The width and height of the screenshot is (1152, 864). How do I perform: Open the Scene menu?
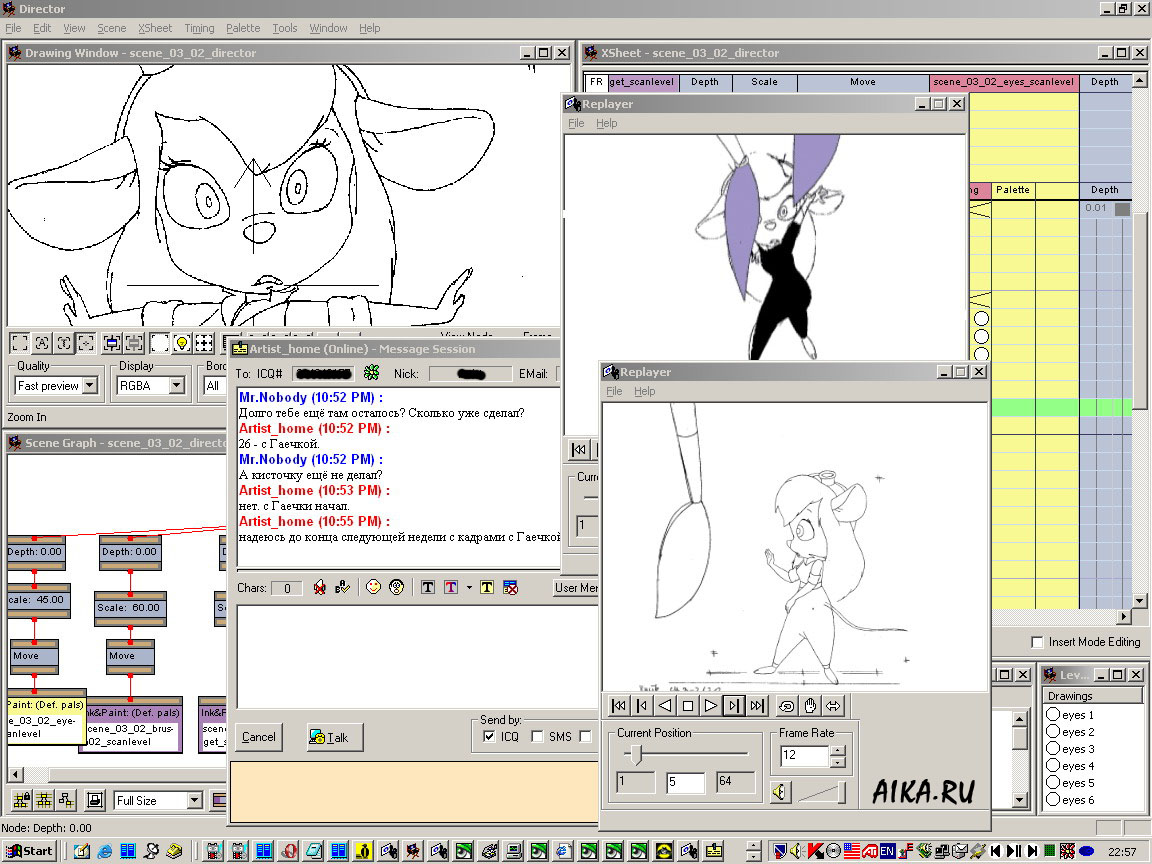(x=112, y=28)
